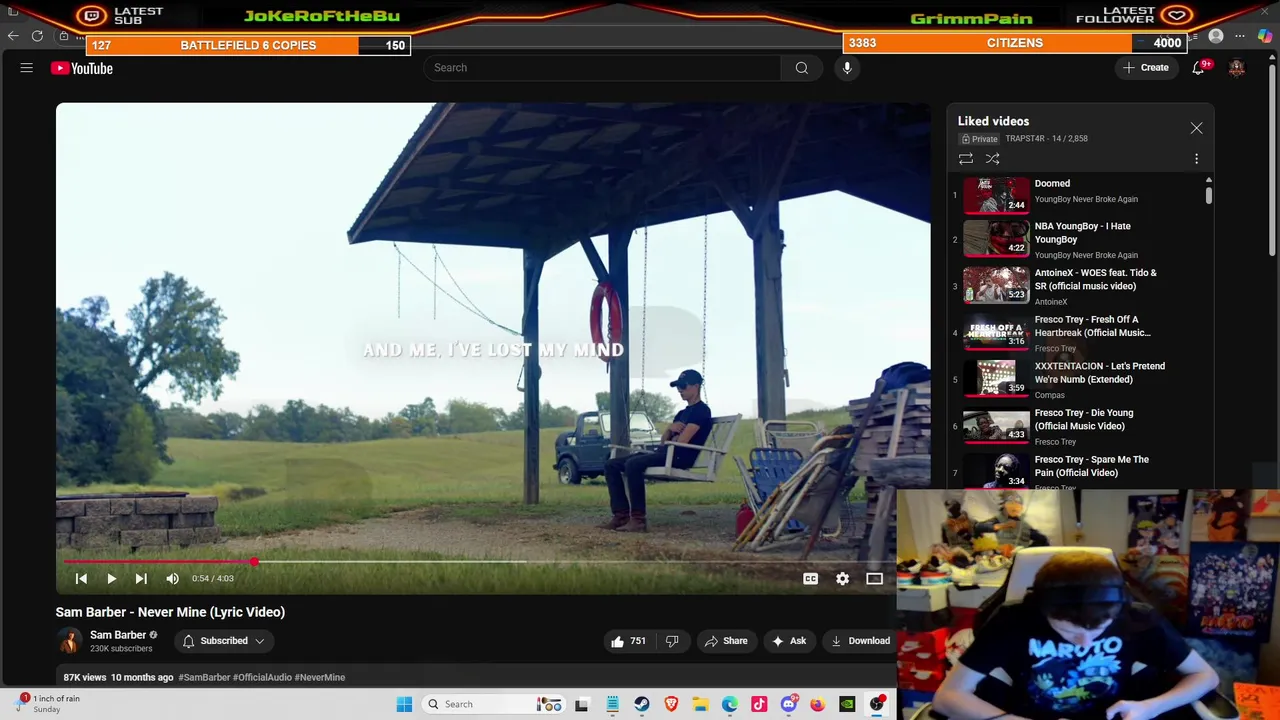Resume playback with the play button
This screenshot has width=1280, height=720.
click(111, 578)
